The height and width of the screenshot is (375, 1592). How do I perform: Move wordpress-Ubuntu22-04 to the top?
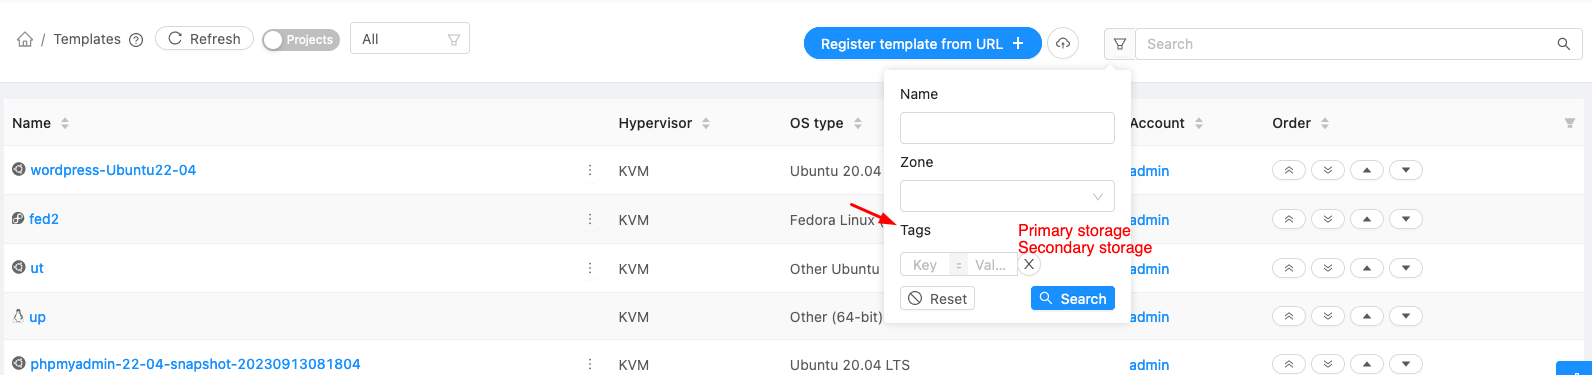tap(1289, 170)
